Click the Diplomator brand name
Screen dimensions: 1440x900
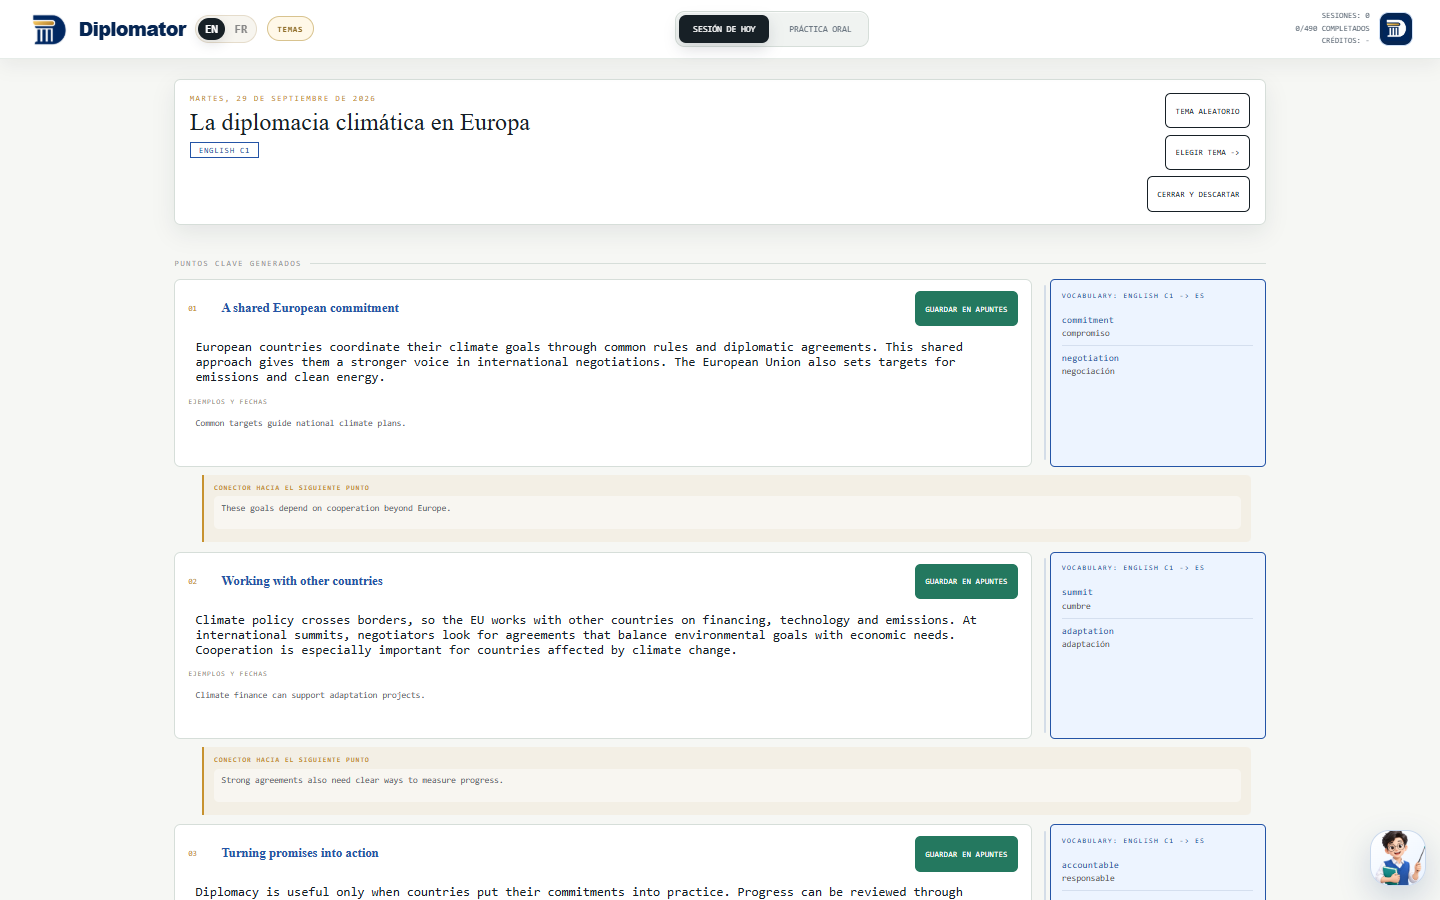pos(132,29)
